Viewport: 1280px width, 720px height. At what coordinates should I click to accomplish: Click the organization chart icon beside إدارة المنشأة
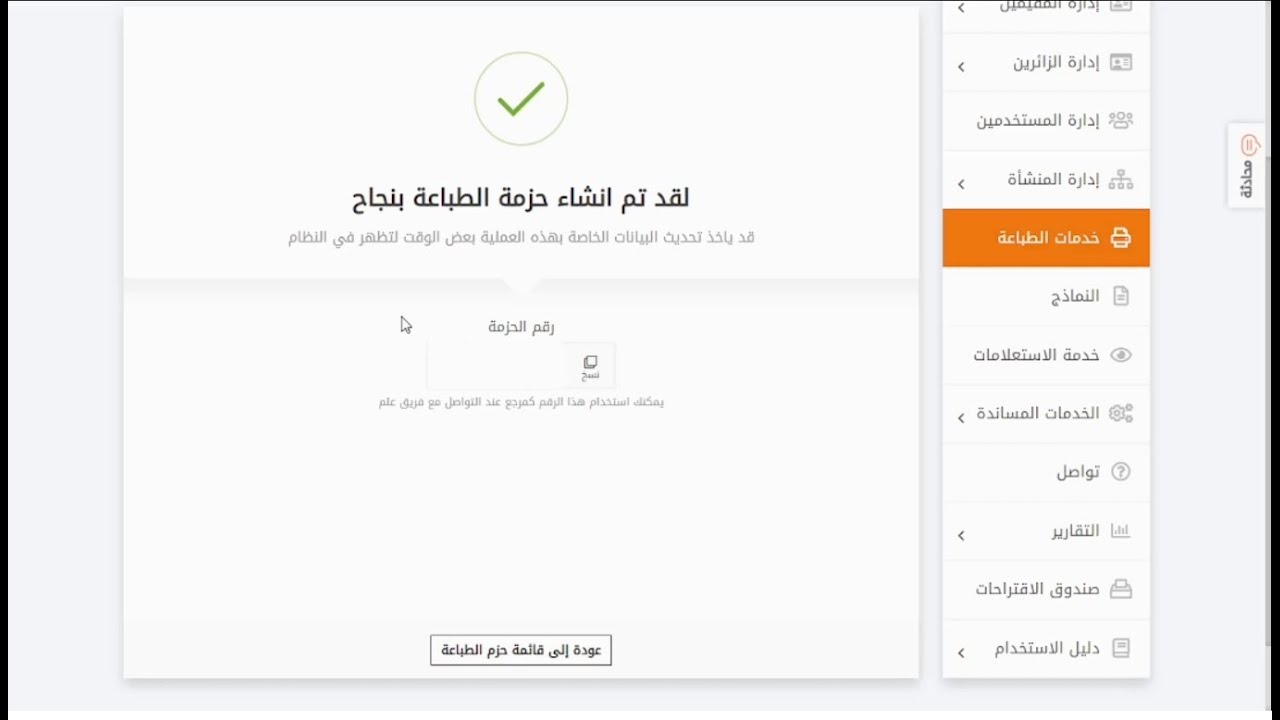1121,180
